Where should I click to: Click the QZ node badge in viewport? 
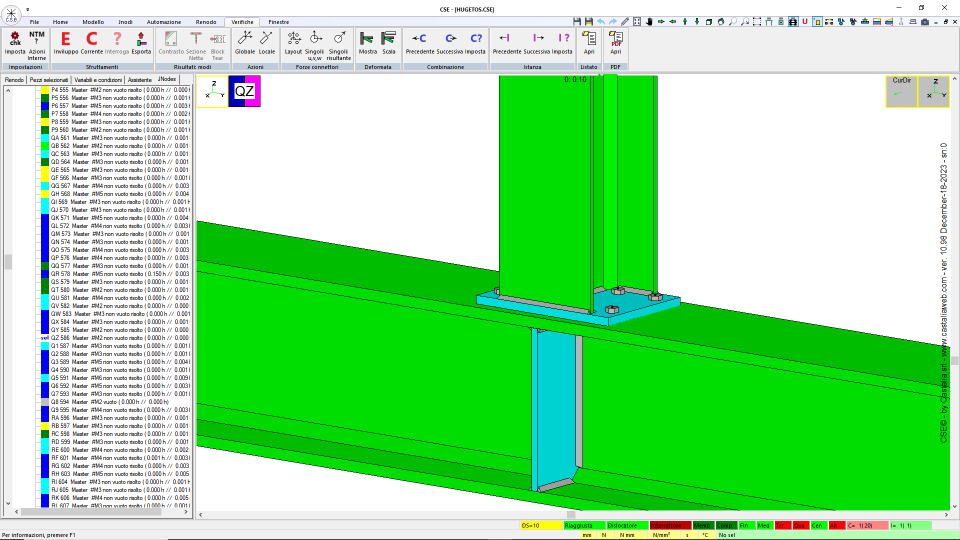coord(244,91)
